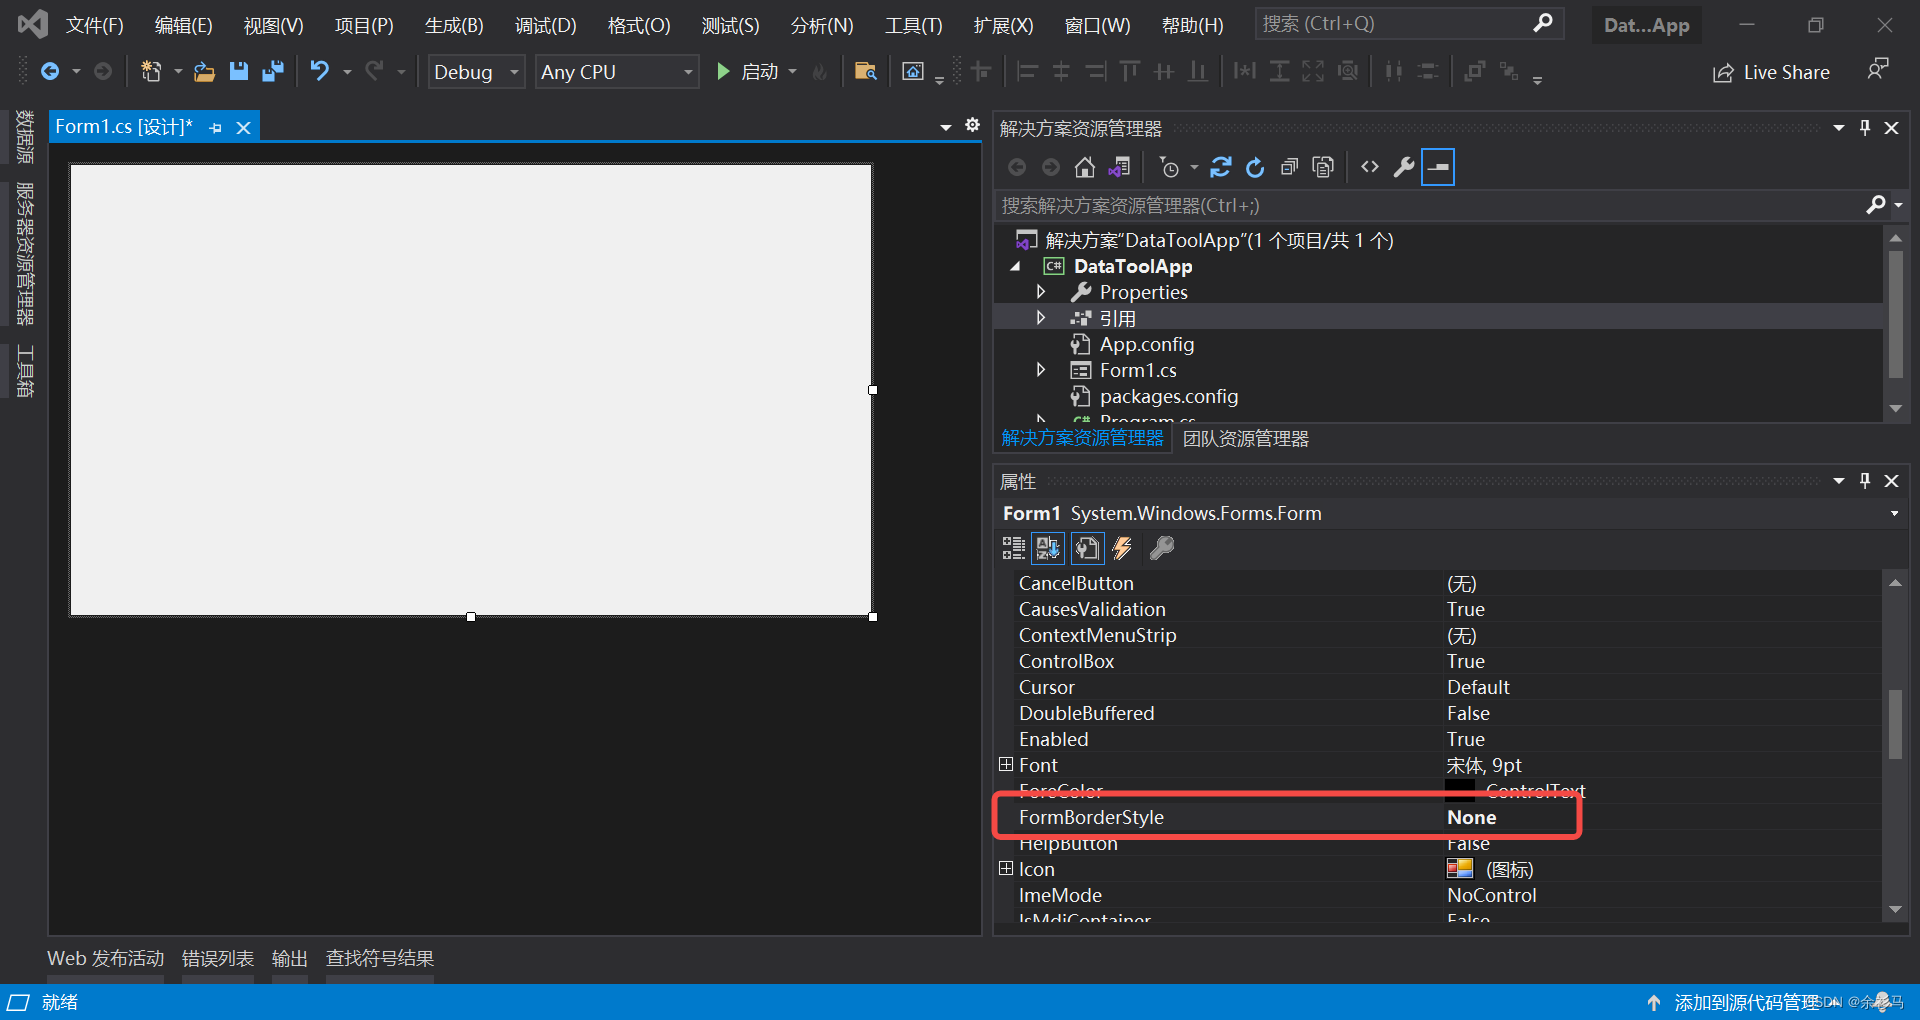Expand the Form1.cs tree node

1041,369
